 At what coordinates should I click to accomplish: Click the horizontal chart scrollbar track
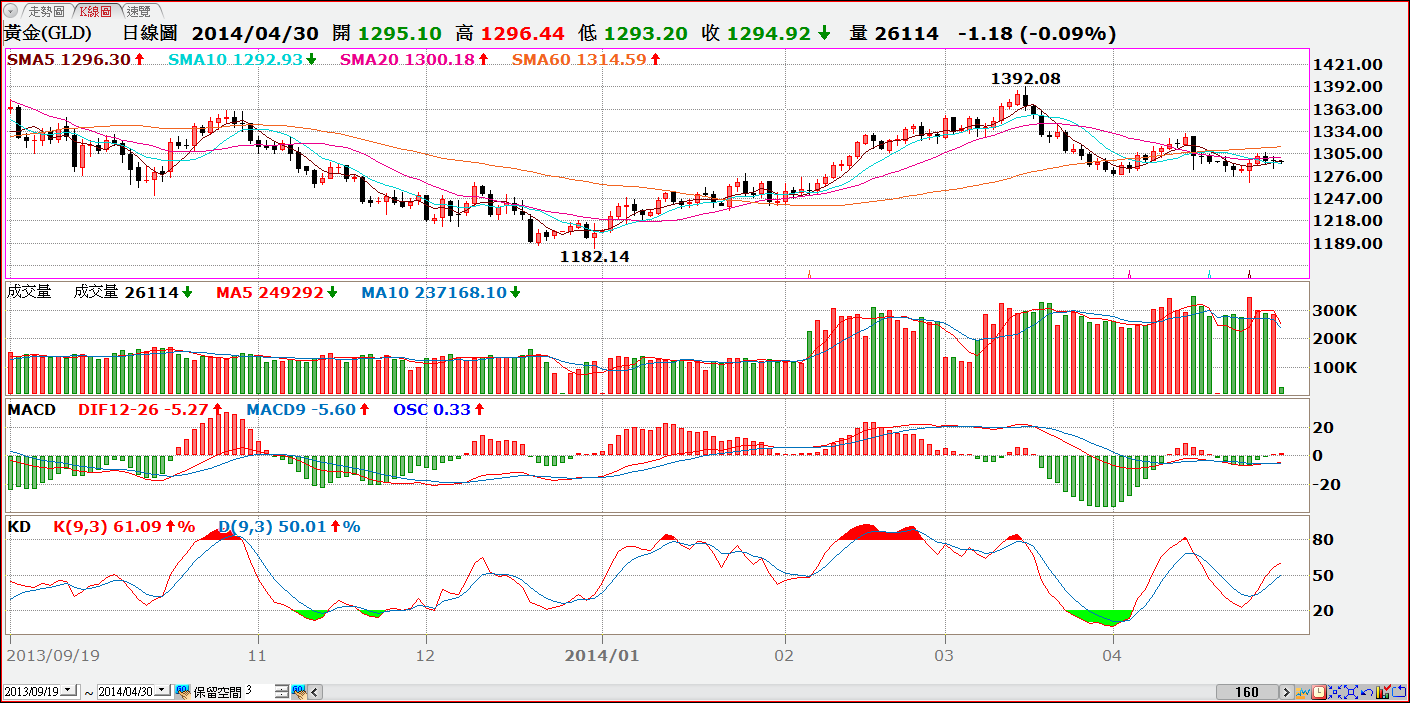[x=768, y=692]
